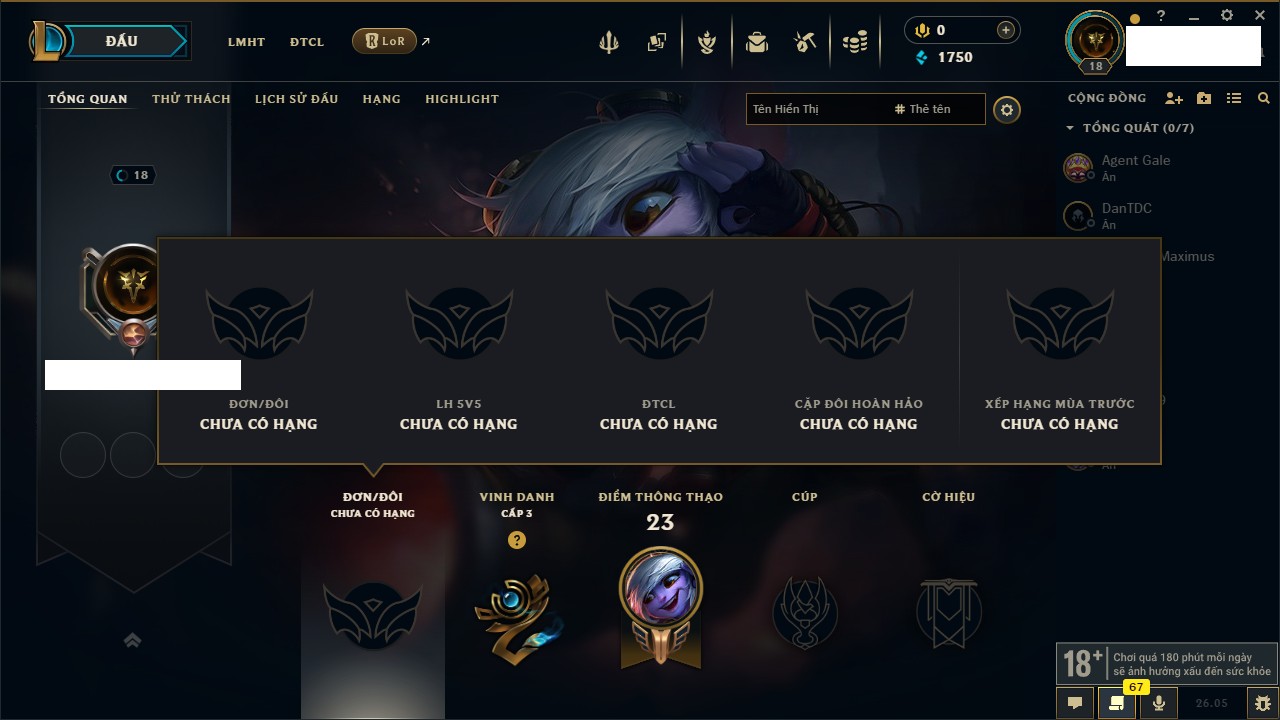Open the Loot chest icon
Screen dimensions: 1280x720
[x=757, y=42]
